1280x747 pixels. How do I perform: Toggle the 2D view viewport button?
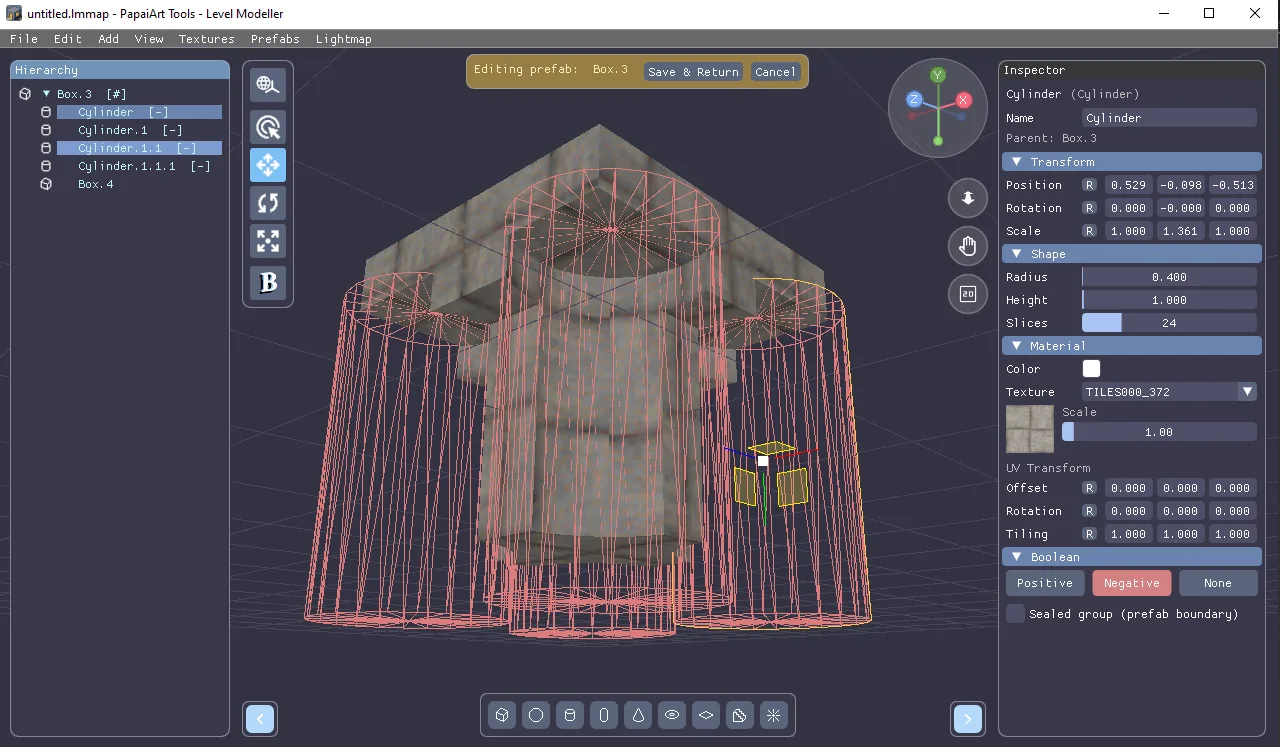[967, 294]
